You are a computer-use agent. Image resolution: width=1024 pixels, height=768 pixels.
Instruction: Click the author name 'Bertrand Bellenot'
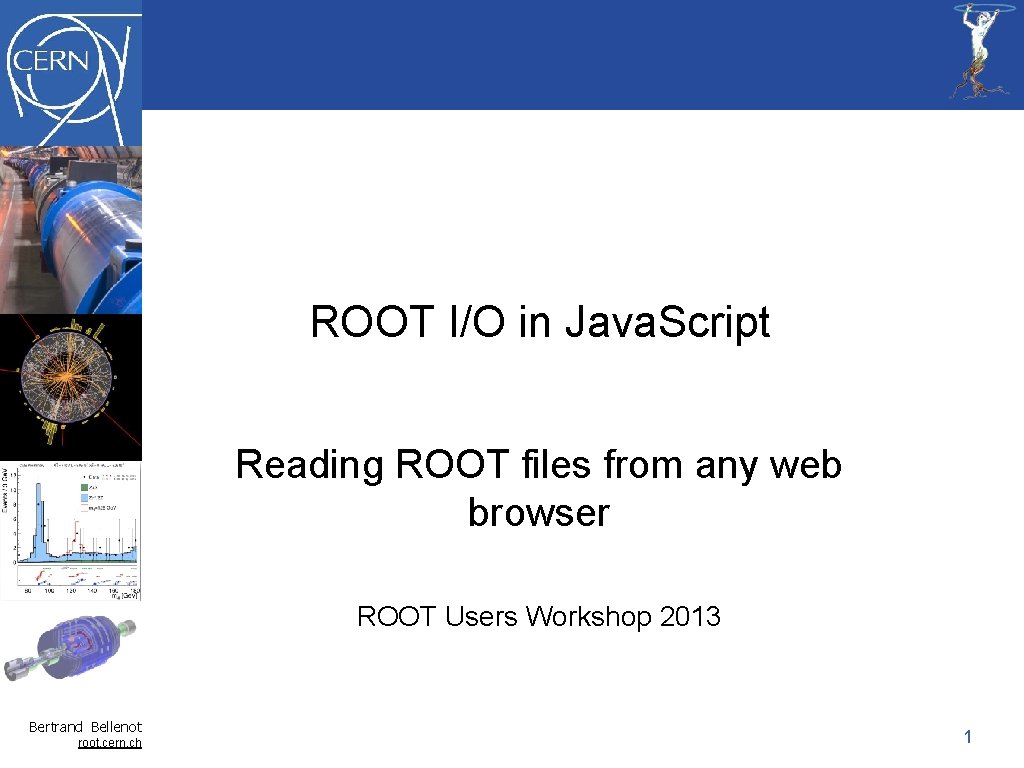pyautogui.click(x=85, y=727)
